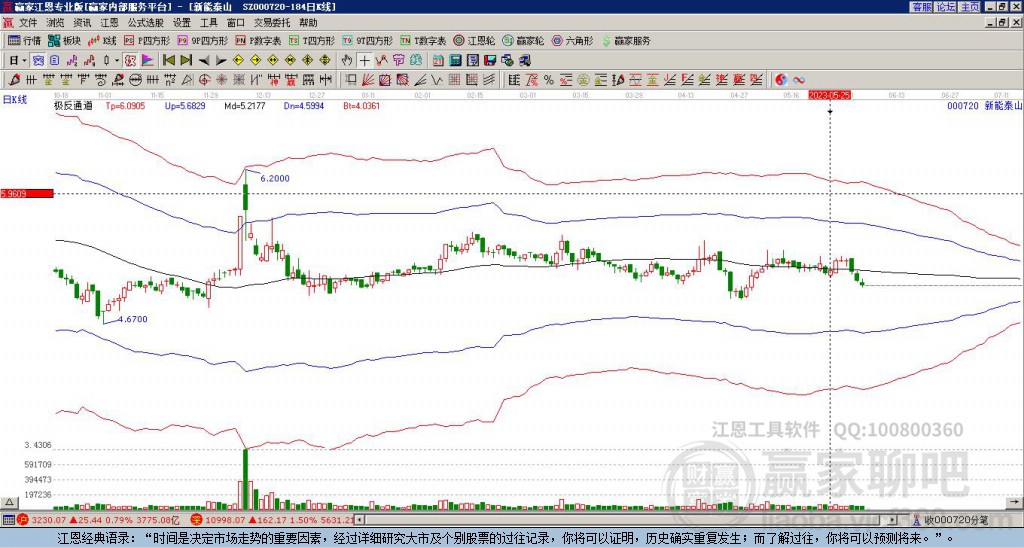Open the 江恩 menu
This screenshot has width=1024, height=548.
(110, 23)
